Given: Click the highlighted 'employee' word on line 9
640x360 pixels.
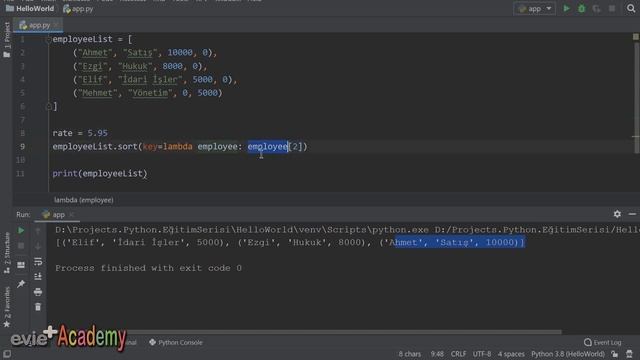Looking at the screenshot, I should (267, 147).
